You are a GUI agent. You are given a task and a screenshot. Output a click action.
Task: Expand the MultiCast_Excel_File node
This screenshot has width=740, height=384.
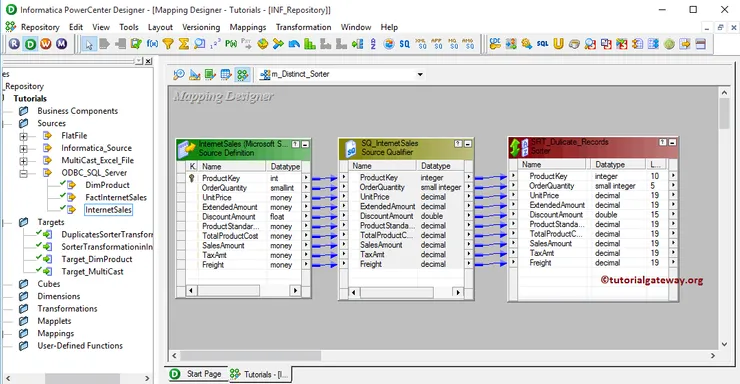[x=23, y=161]
